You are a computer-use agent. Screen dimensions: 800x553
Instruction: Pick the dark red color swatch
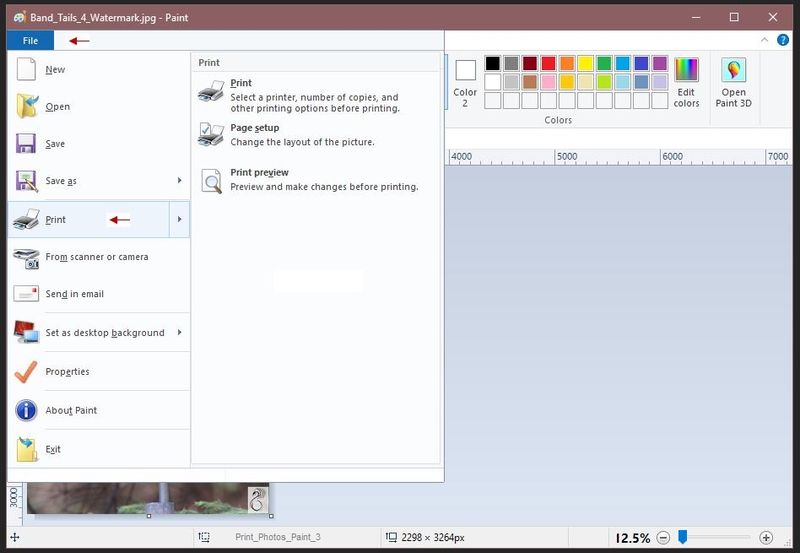[530, 63]
